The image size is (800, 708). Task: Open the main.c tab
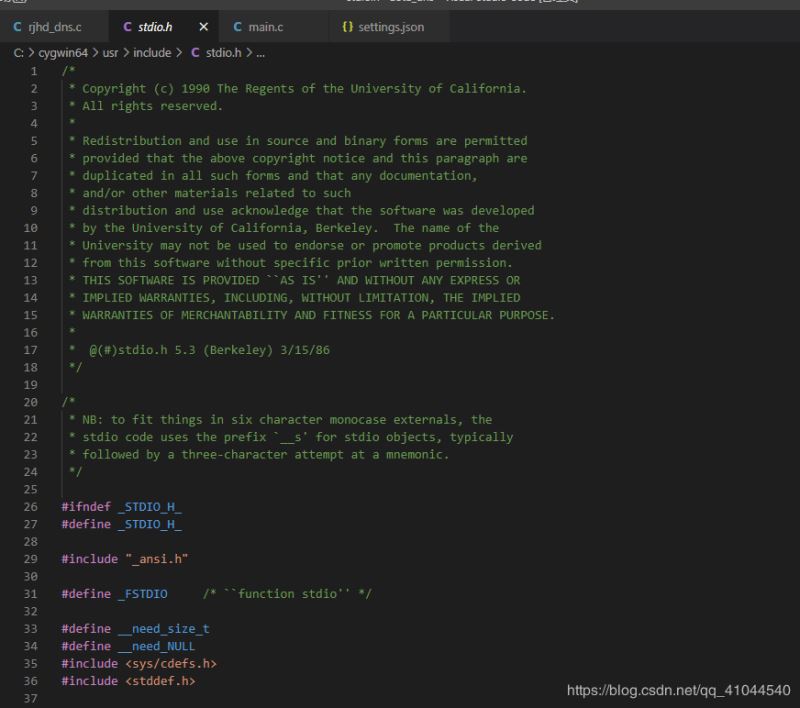(266, 27)
